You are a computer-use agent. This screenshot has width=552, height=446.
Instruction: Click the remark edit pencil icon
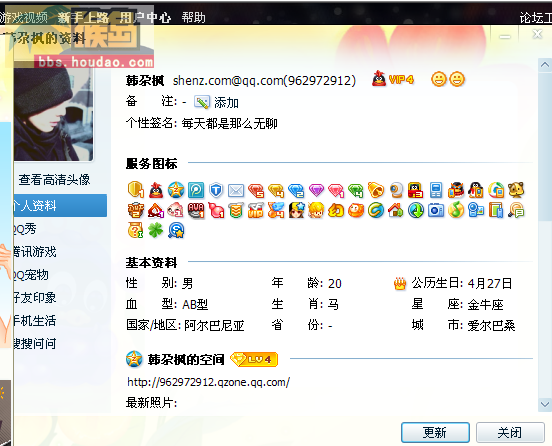tap(201, 102)
